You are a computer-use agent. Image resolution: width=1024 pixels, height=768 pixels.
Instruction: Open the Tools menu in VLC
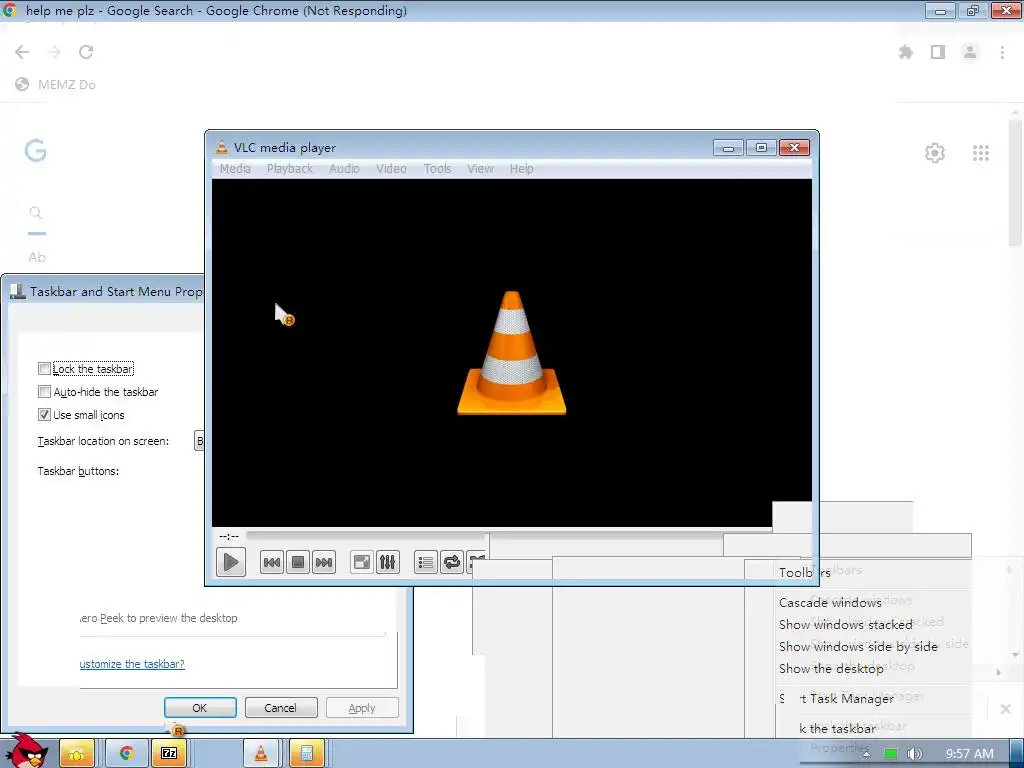coord(437,168)
